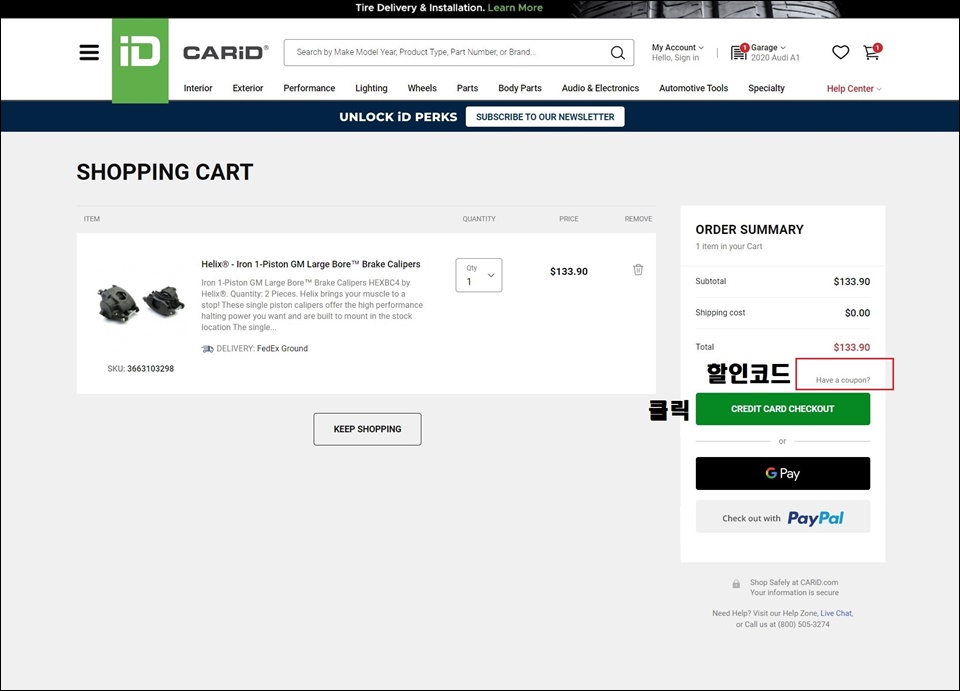Image resolution: width=960 pixels, height=691 pixels.
Task: Expand the Garage dropdown
Action: [768, 47]
